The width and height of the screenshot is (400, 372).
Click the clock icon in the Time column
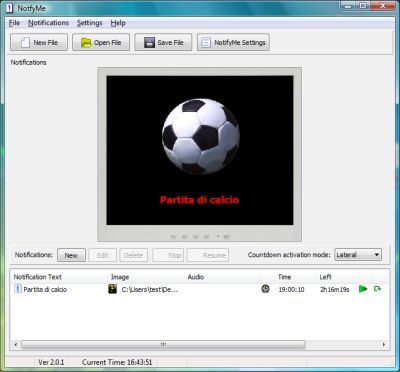[265, 289]
